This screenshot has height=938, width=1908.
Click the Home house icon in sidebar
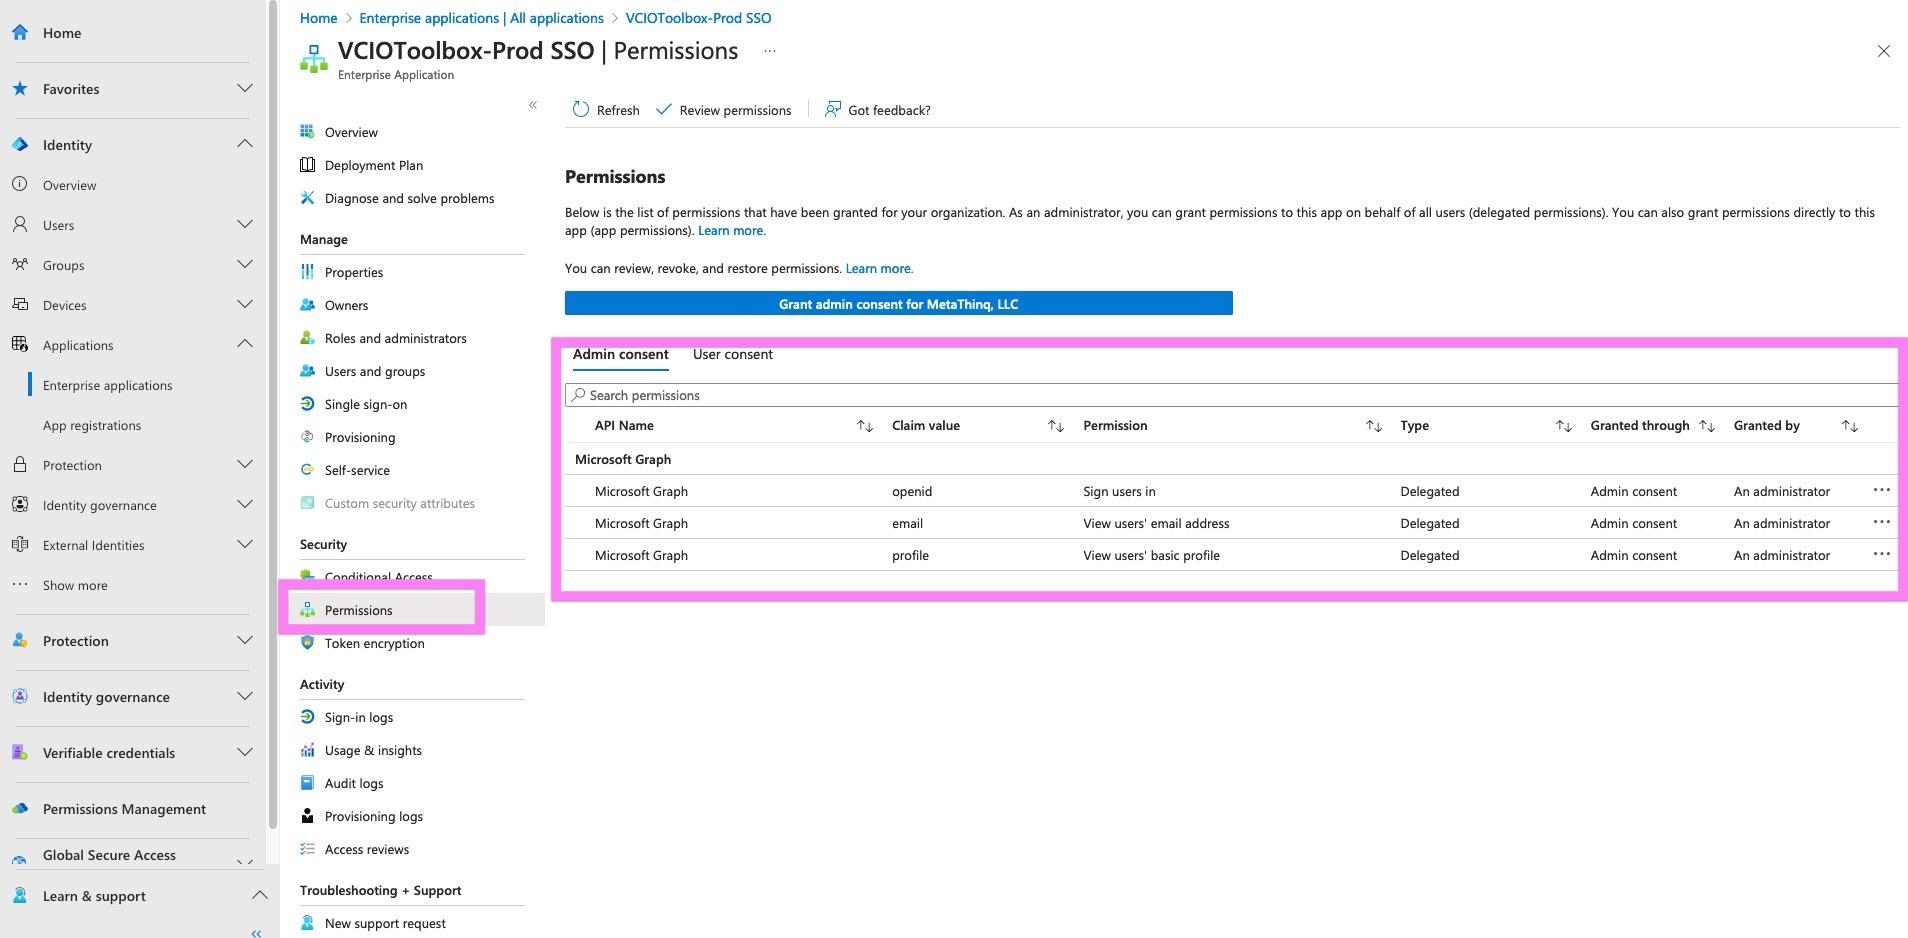(x=20, y=33)
